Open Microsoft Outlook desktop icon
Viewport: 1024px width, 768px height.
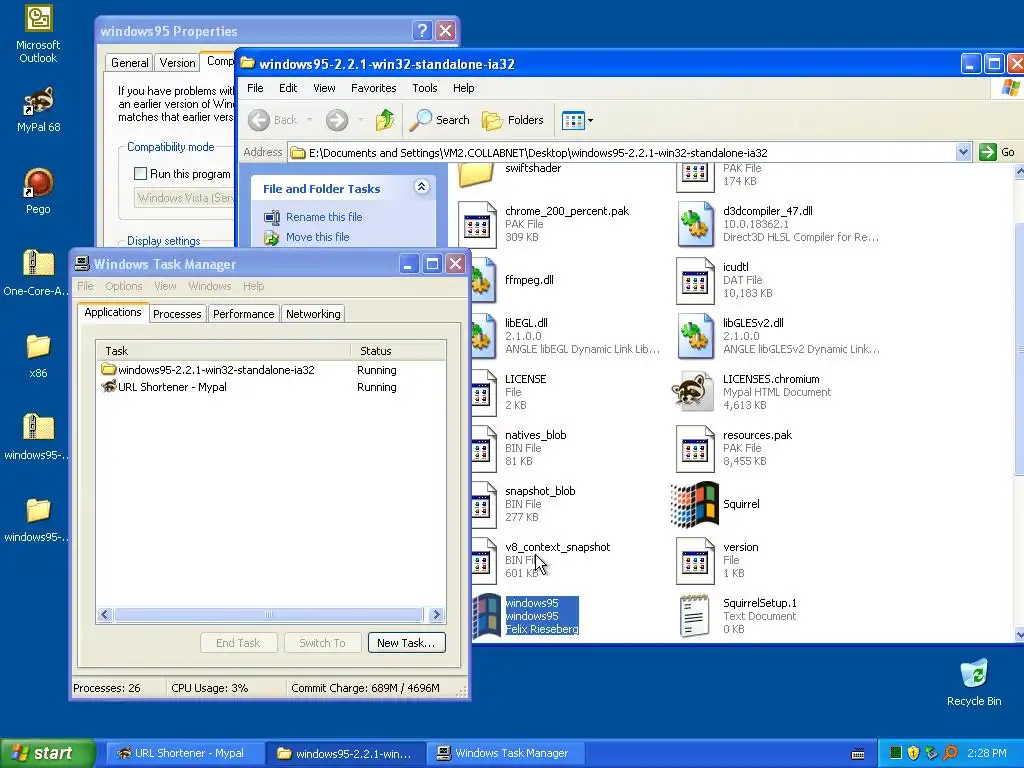coord(38,34)
